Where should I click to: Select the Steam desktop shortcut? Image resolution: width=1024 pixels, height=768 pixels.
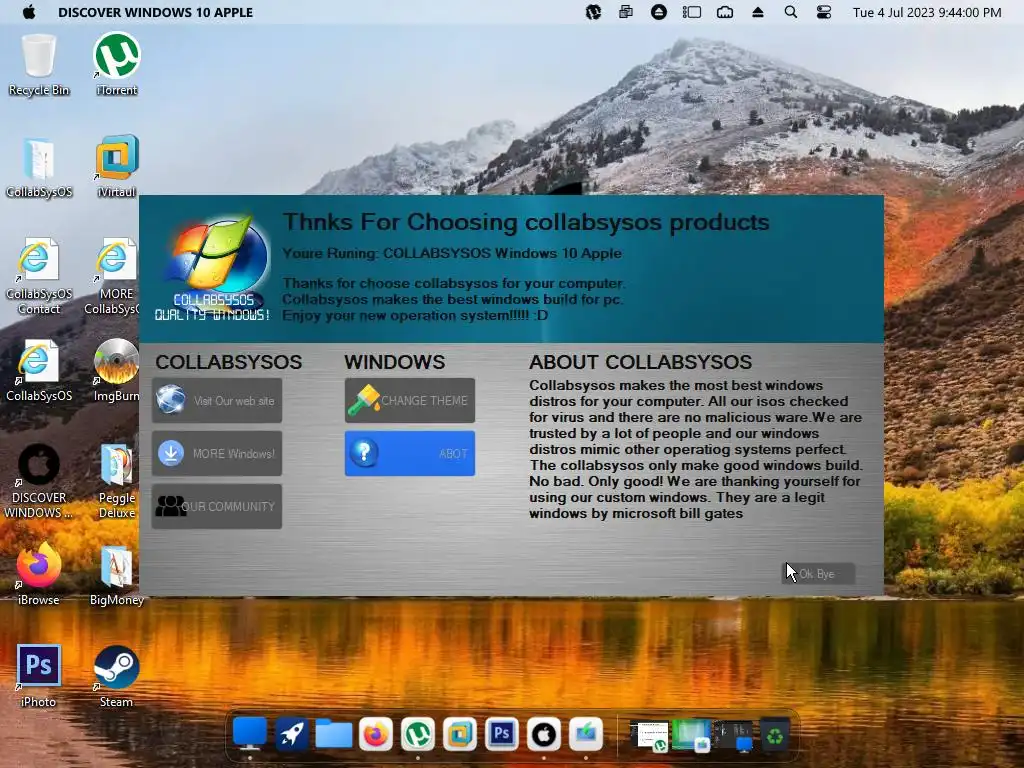coord(116,677)
